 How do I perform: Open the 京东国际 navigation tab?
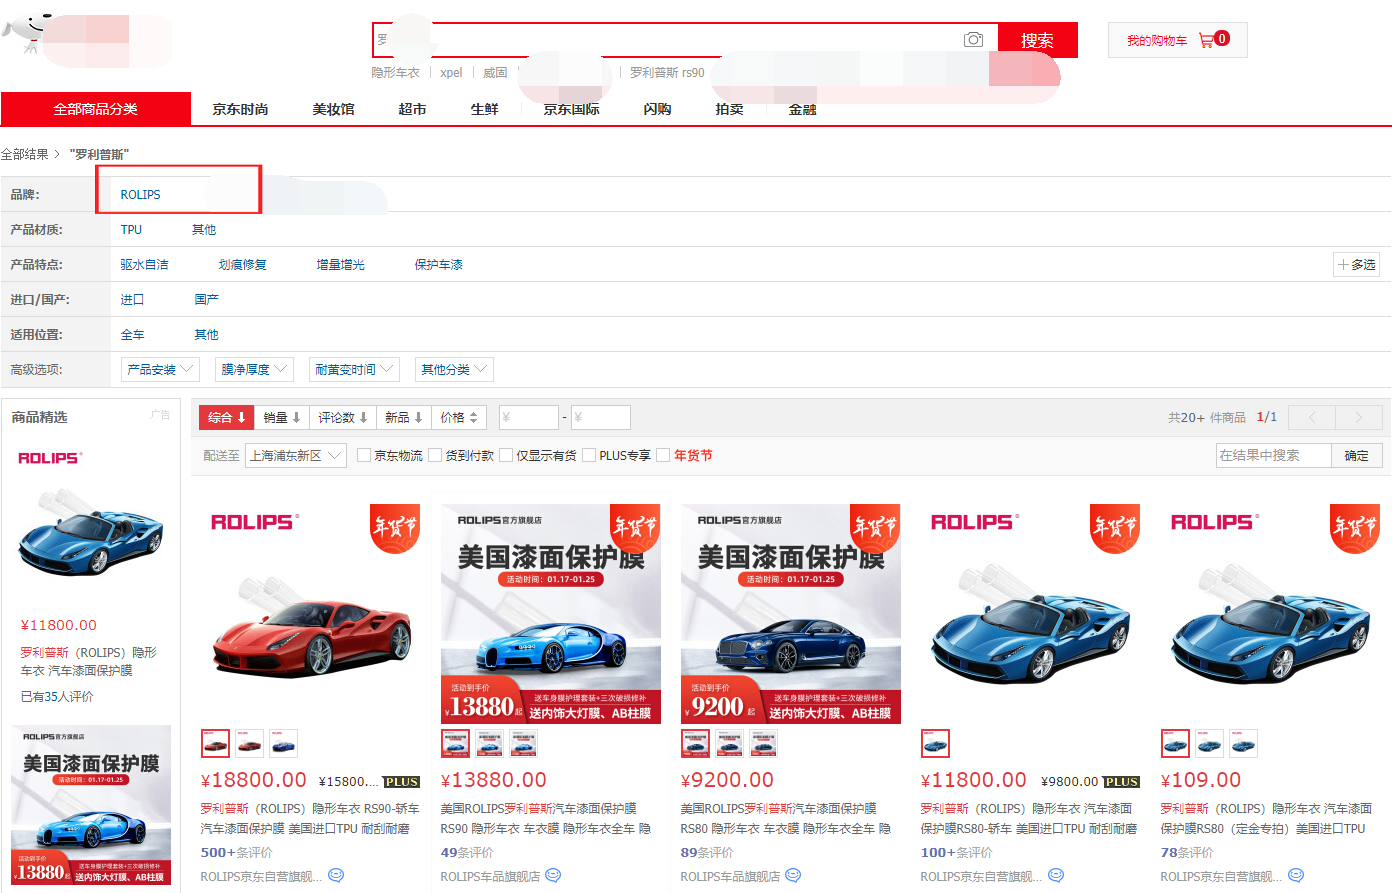[x=571, y=109]
